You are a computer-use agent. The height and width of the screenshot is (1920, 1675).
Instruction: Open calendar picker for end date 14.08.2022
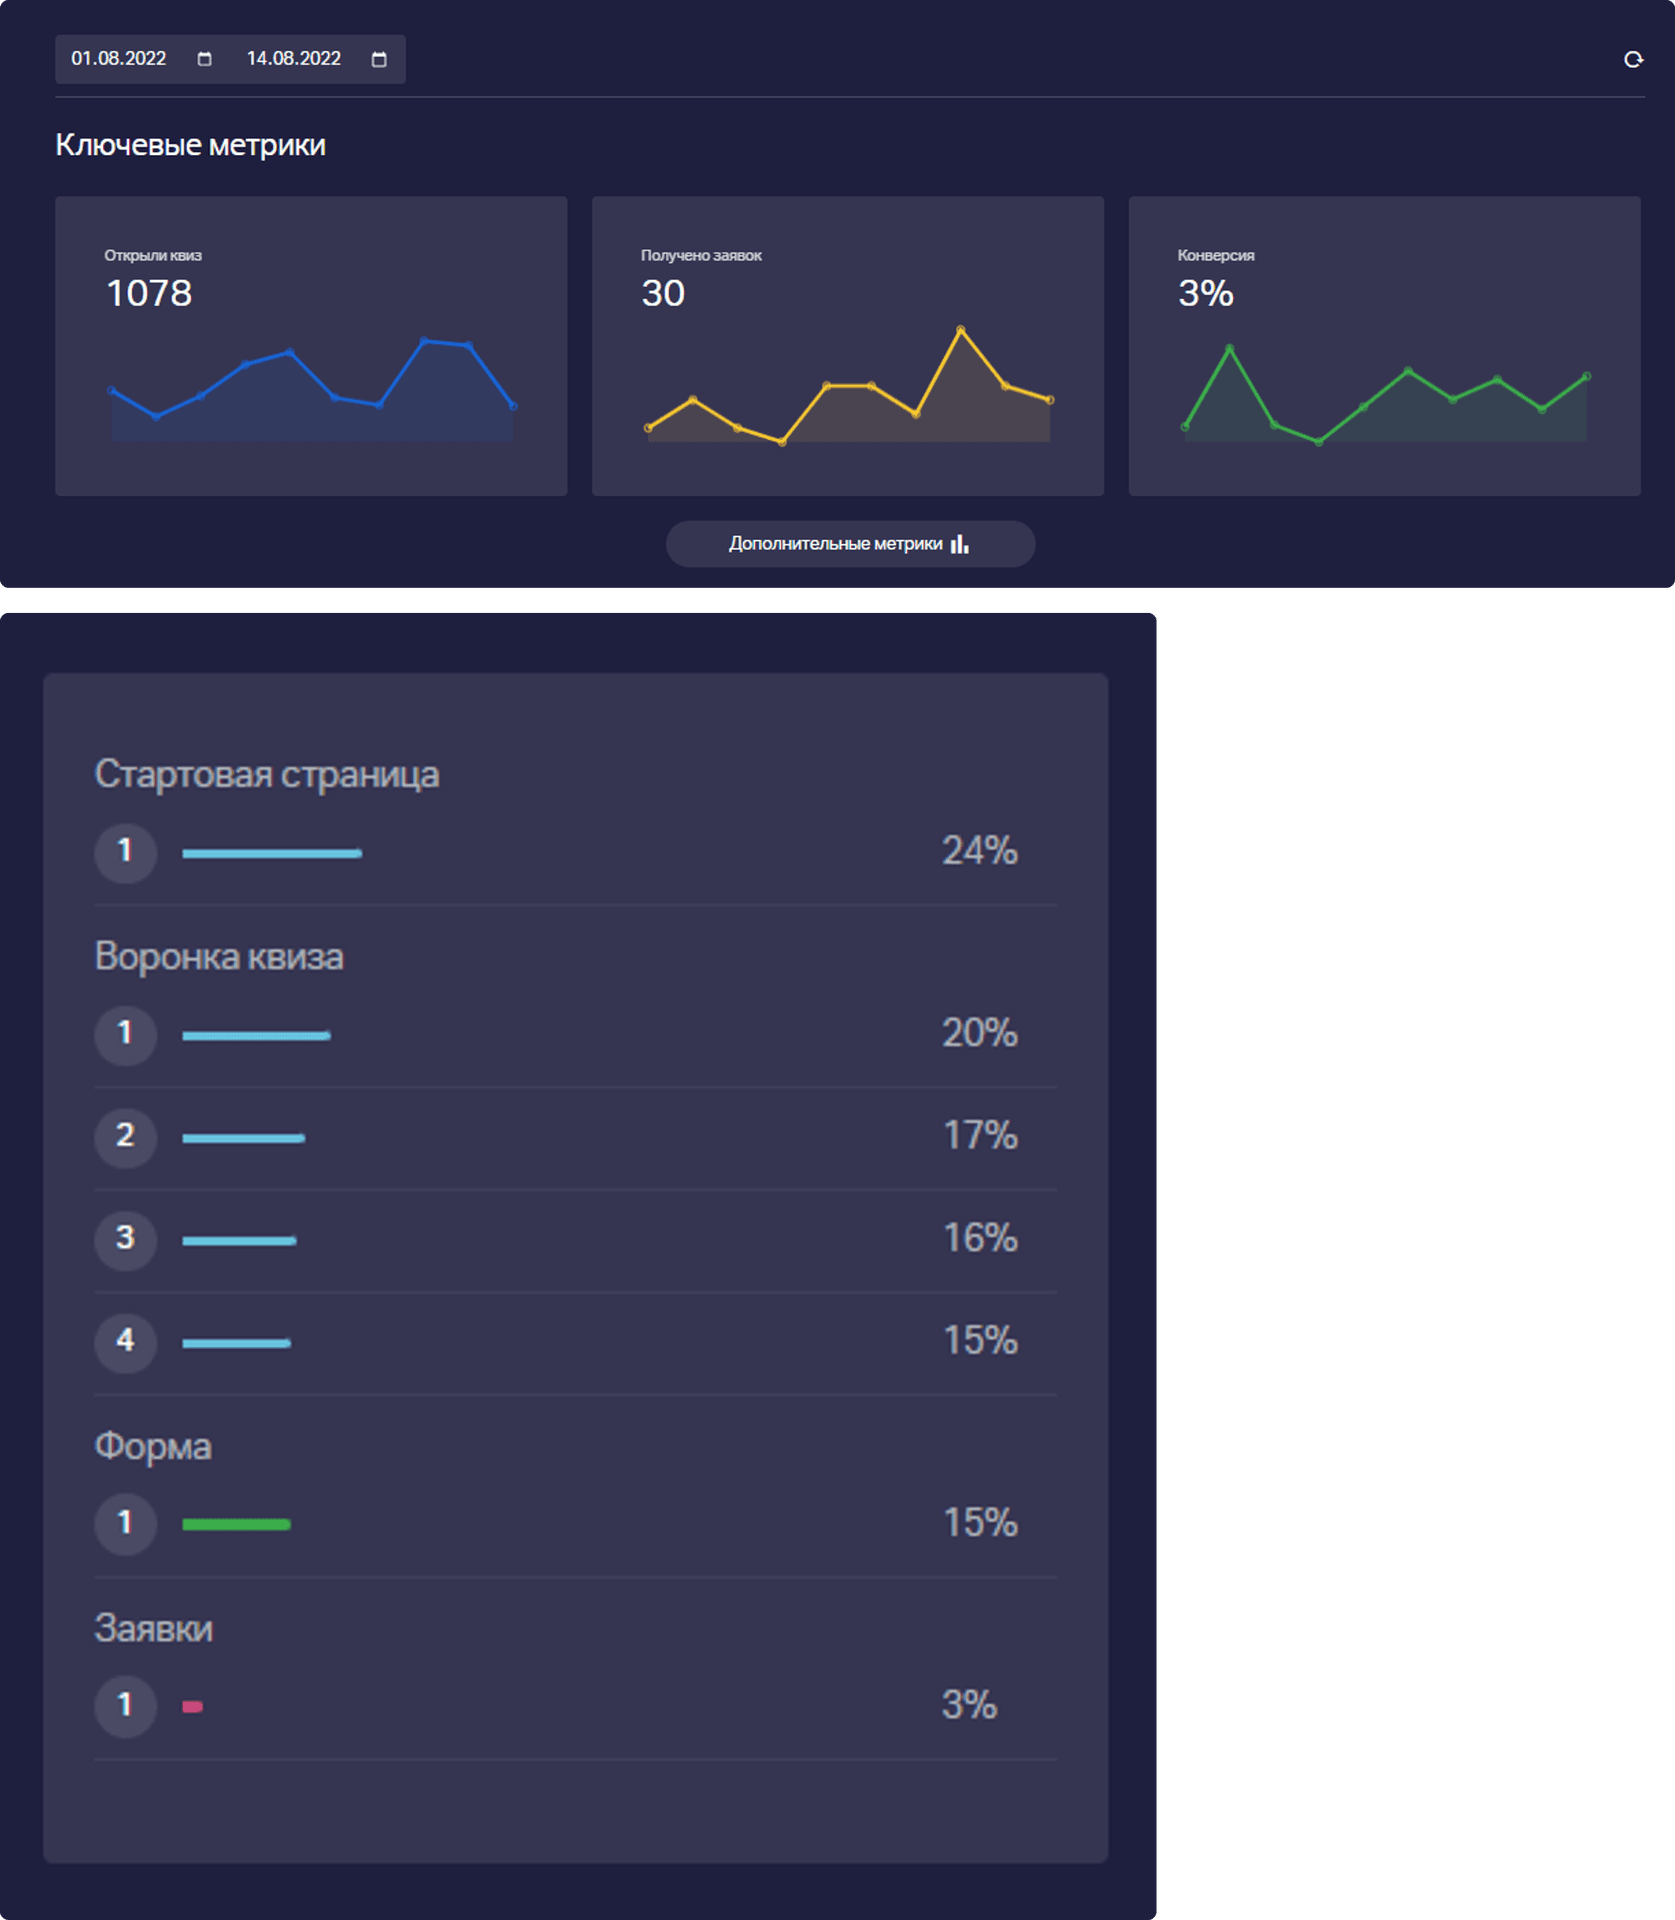pyautogui.click(x=379, y=59)
